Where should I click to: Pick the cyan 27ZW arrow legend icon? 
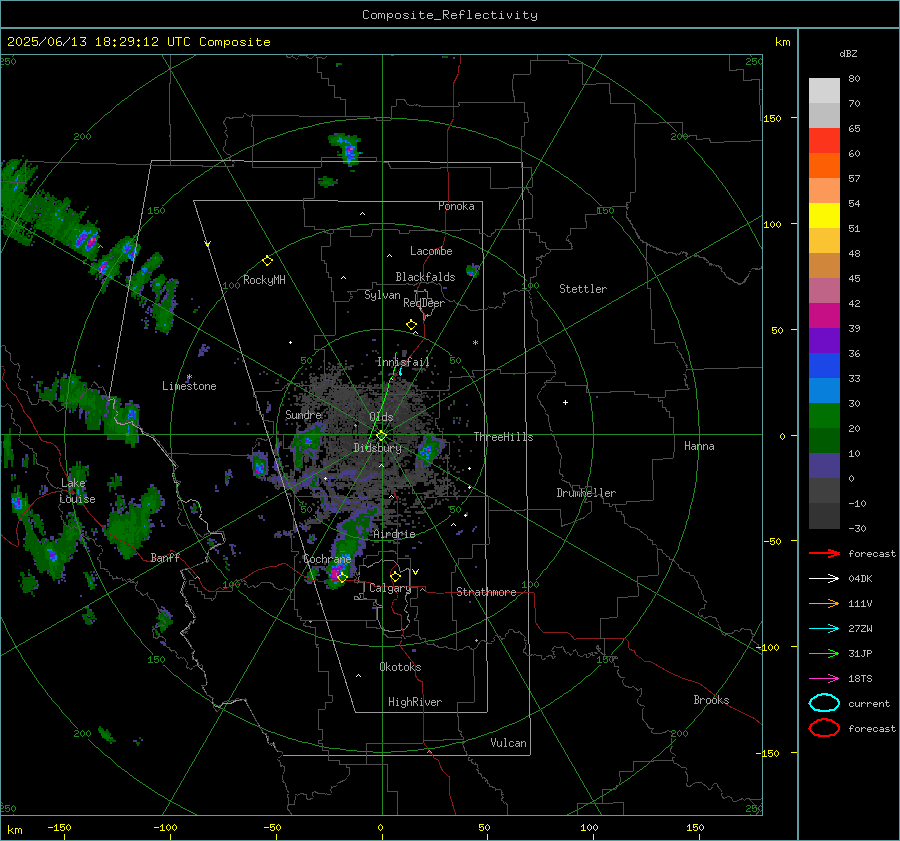coord(824,629)
